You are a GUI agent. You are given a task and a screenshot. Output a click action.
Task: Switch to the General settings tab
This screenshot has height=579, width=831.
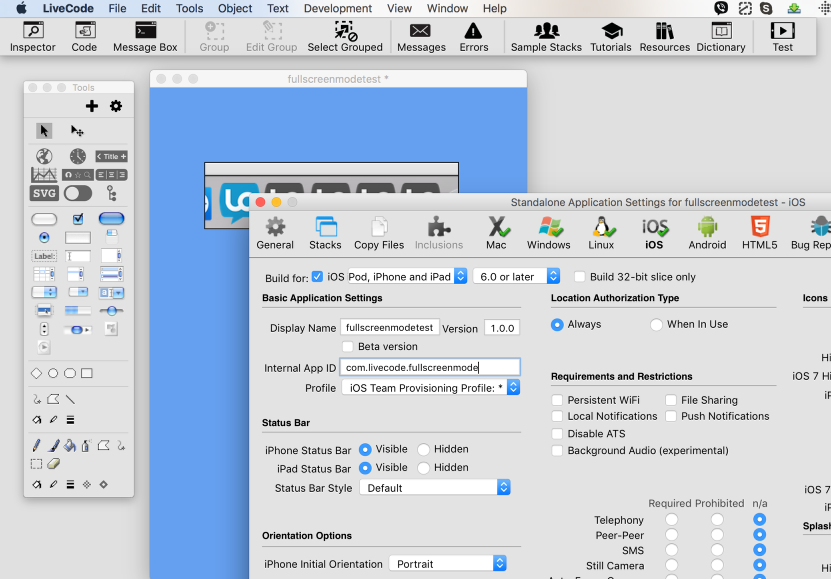point(275,233)
